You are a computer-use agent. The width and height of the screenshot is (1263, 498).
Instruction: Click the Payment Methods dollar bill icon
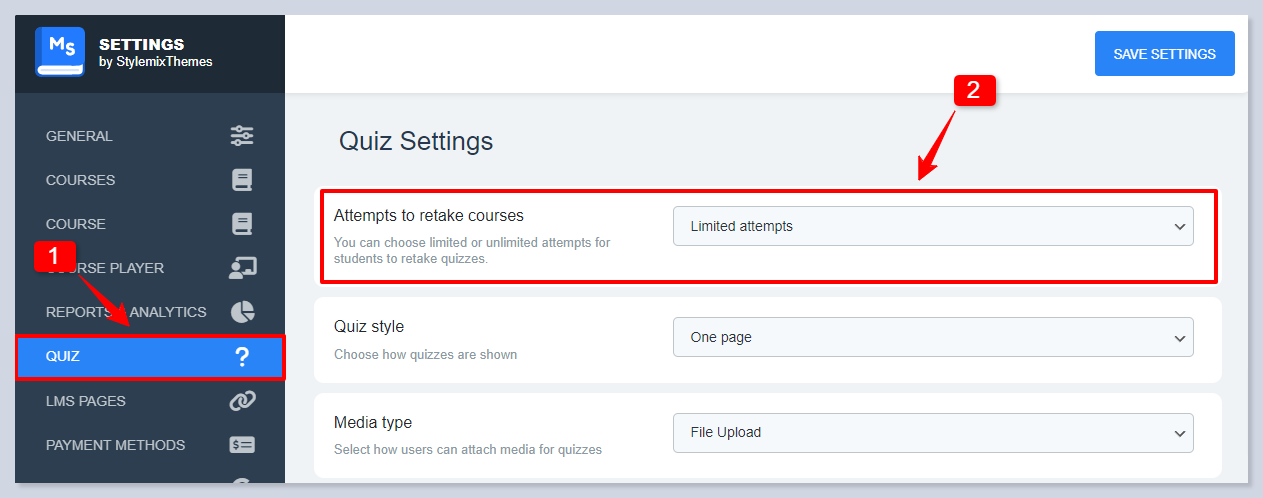point(242,445)
